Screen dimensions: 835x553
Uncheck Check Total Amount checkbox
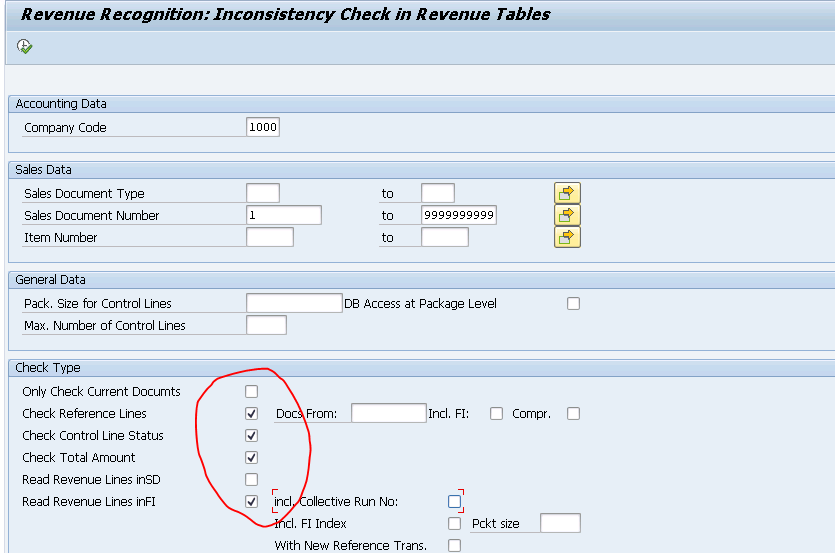(x=251, y=457)
